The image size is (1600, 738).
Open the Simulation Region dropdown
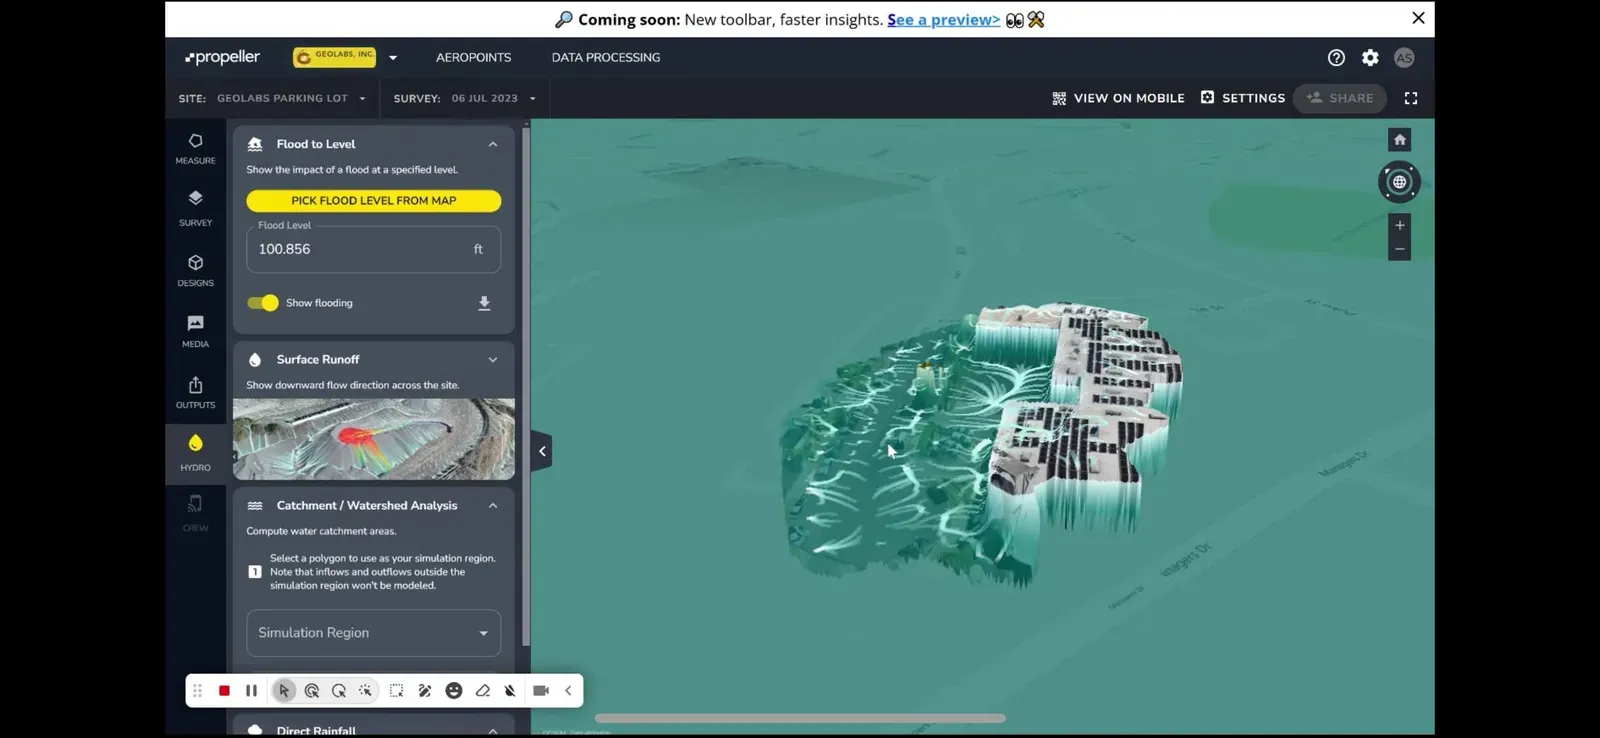[x=374, y=633]
